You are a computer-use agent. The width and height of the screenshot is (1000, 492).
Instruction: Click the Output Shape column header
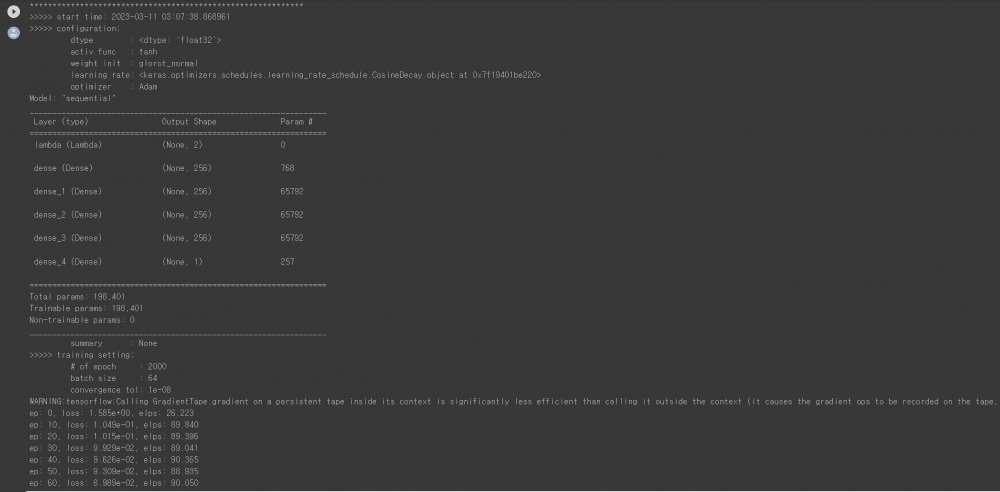click(189, 121)
